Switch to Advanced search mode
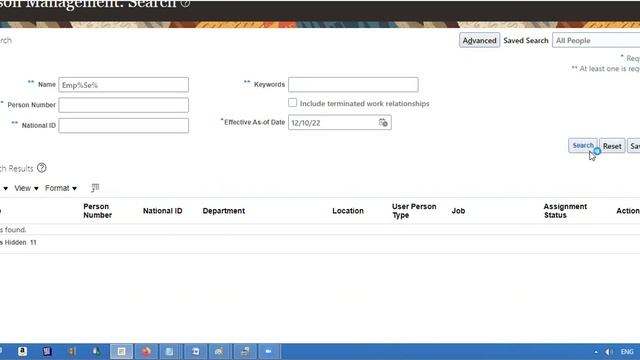Screen dimensions: 640x360 [x=479, y=40]
